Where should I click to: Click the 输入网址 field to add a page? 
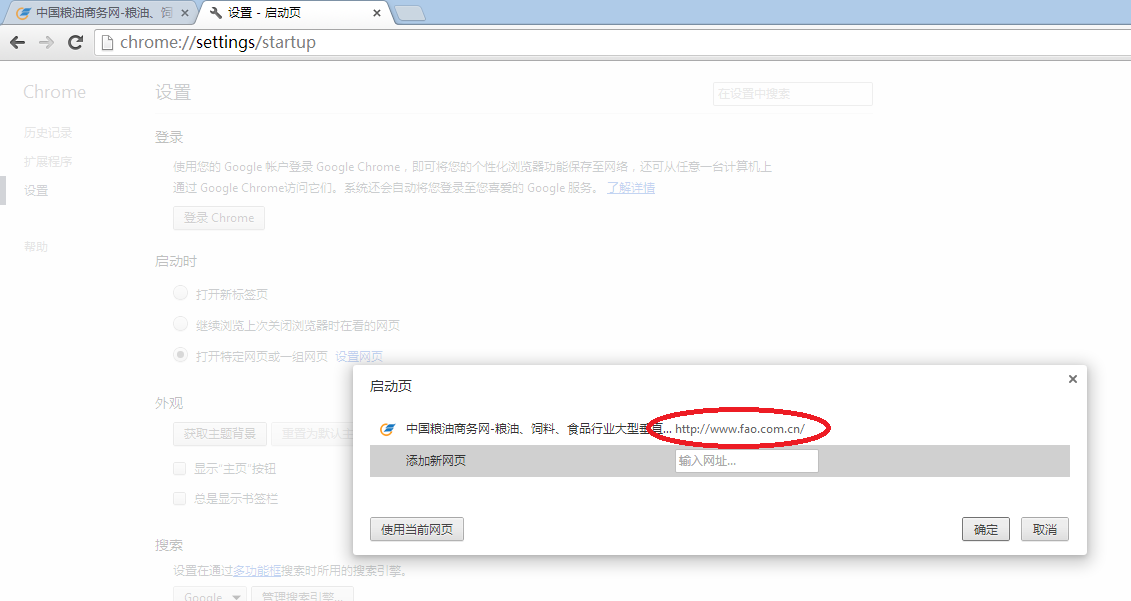click(747, 461)
